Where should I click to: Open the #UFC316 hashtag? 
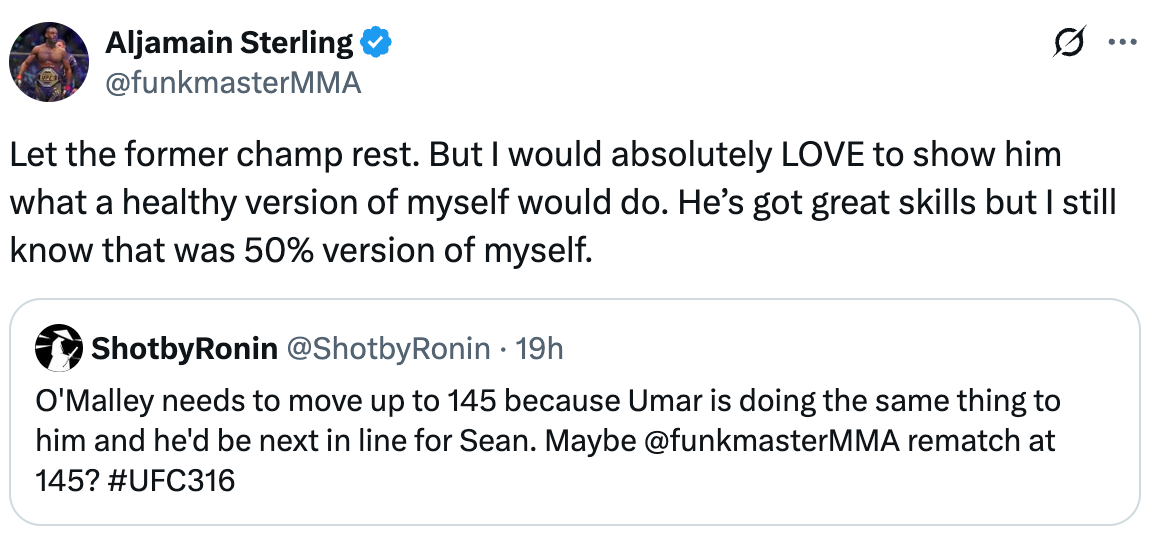pos(176,481)
